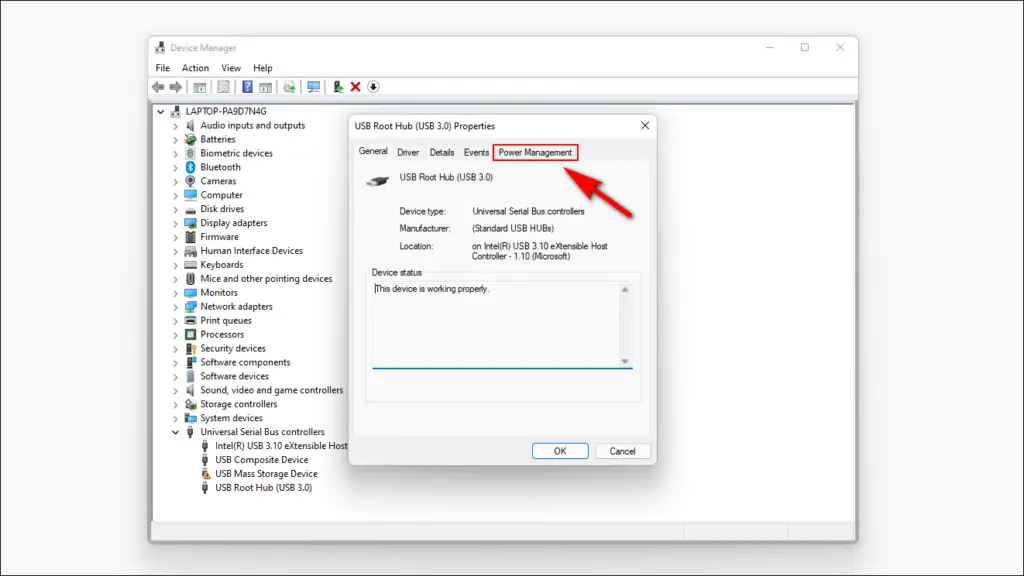Click Show/Hide Console Tree toolbar icon

pyautogui.click(x=200, y=87)
